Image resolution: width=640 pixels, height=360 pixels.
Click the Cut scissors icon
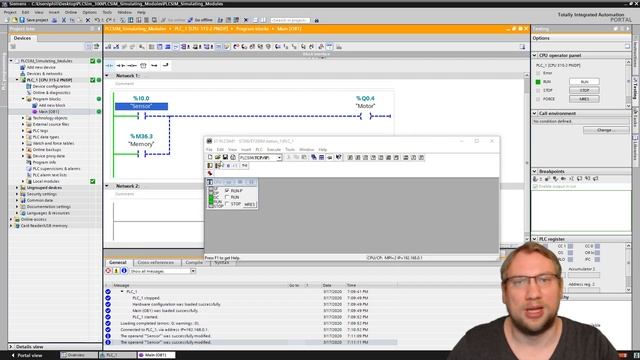(x=64, y=20)
